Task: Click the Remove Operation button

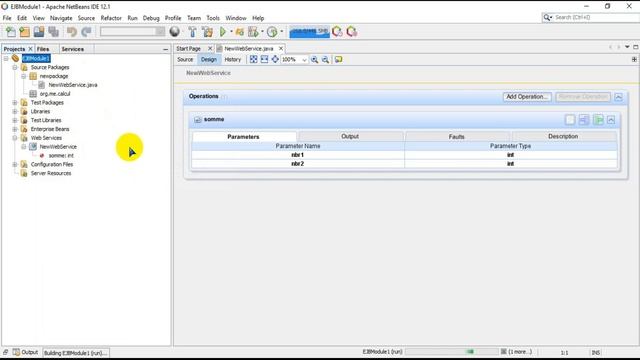Action: coord(582,97)
